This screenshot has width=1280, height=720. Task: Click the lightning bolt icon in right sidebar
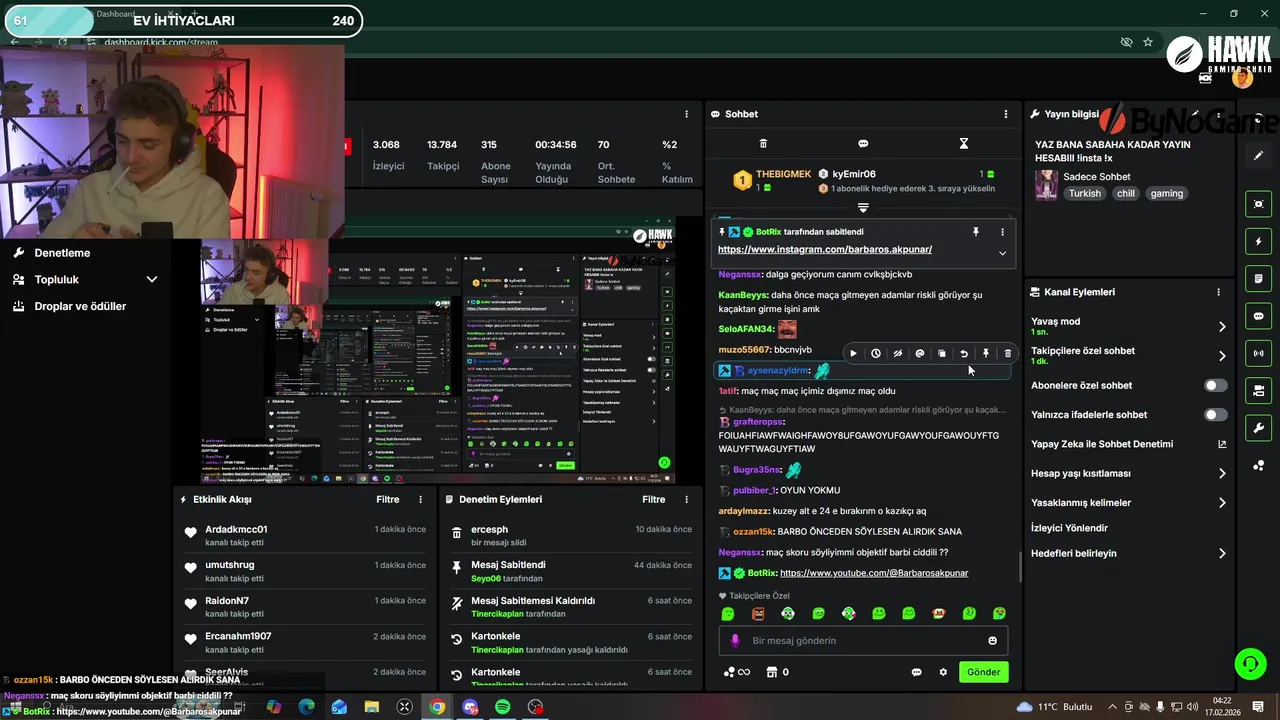coord(1259,242)
